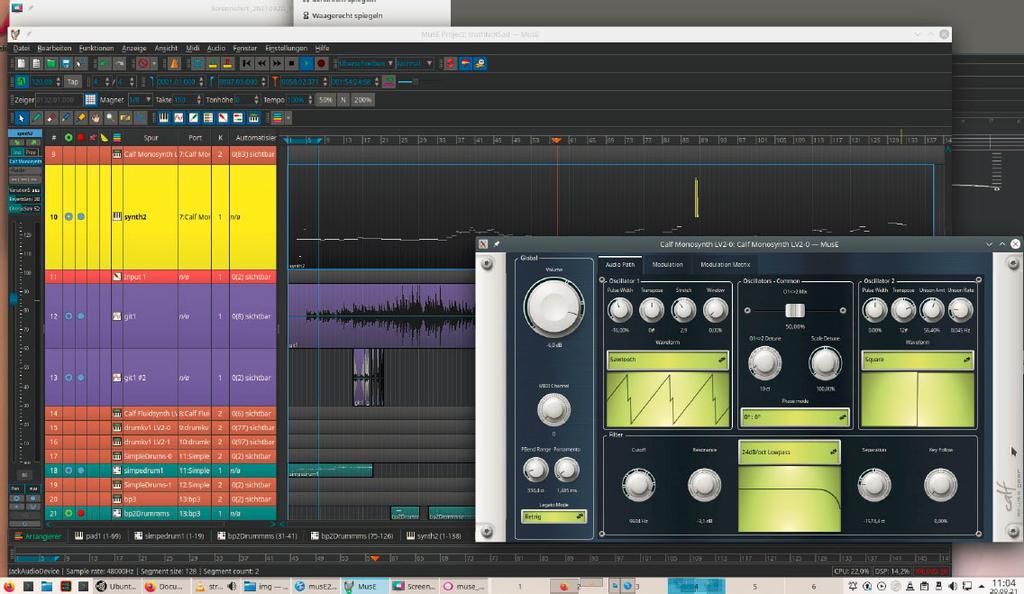Disarm the red record on bp2Drummms track
This screenshot has height=594, width=1024.
81,513
